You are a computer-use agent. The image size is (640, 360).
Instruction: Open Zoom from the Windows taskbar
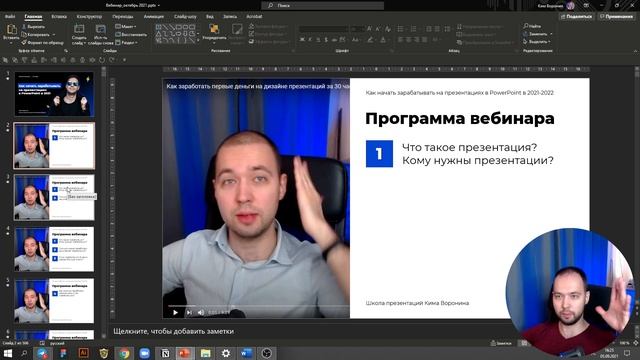[144, 353]
